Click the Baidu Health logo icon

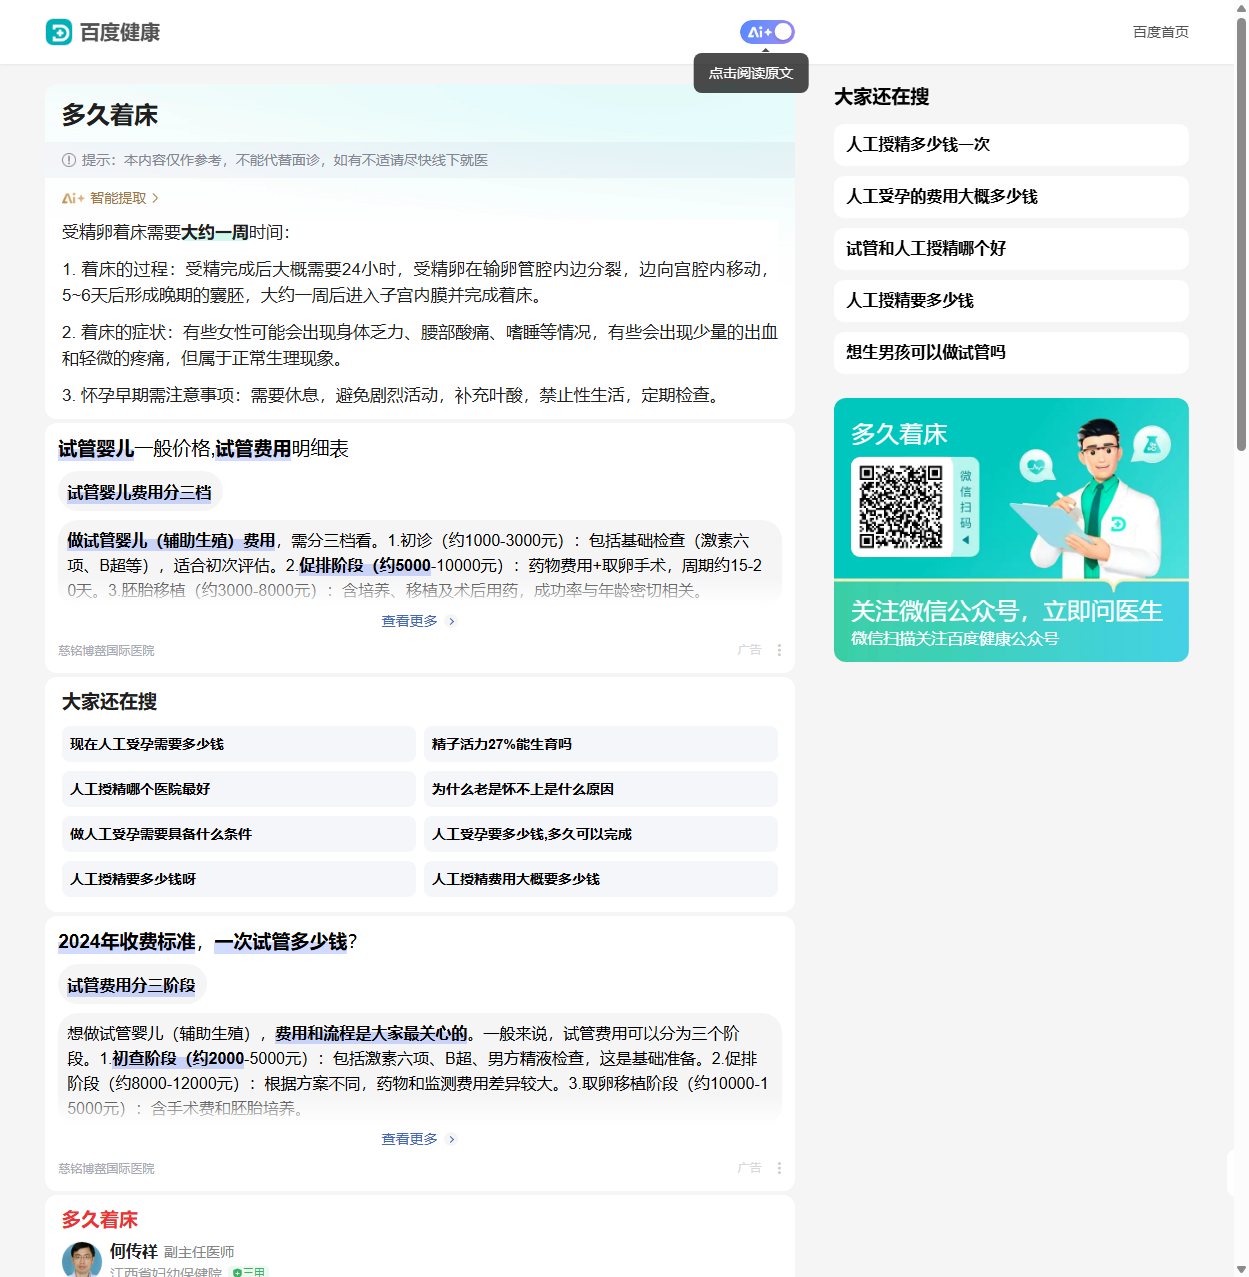point(59,32)
